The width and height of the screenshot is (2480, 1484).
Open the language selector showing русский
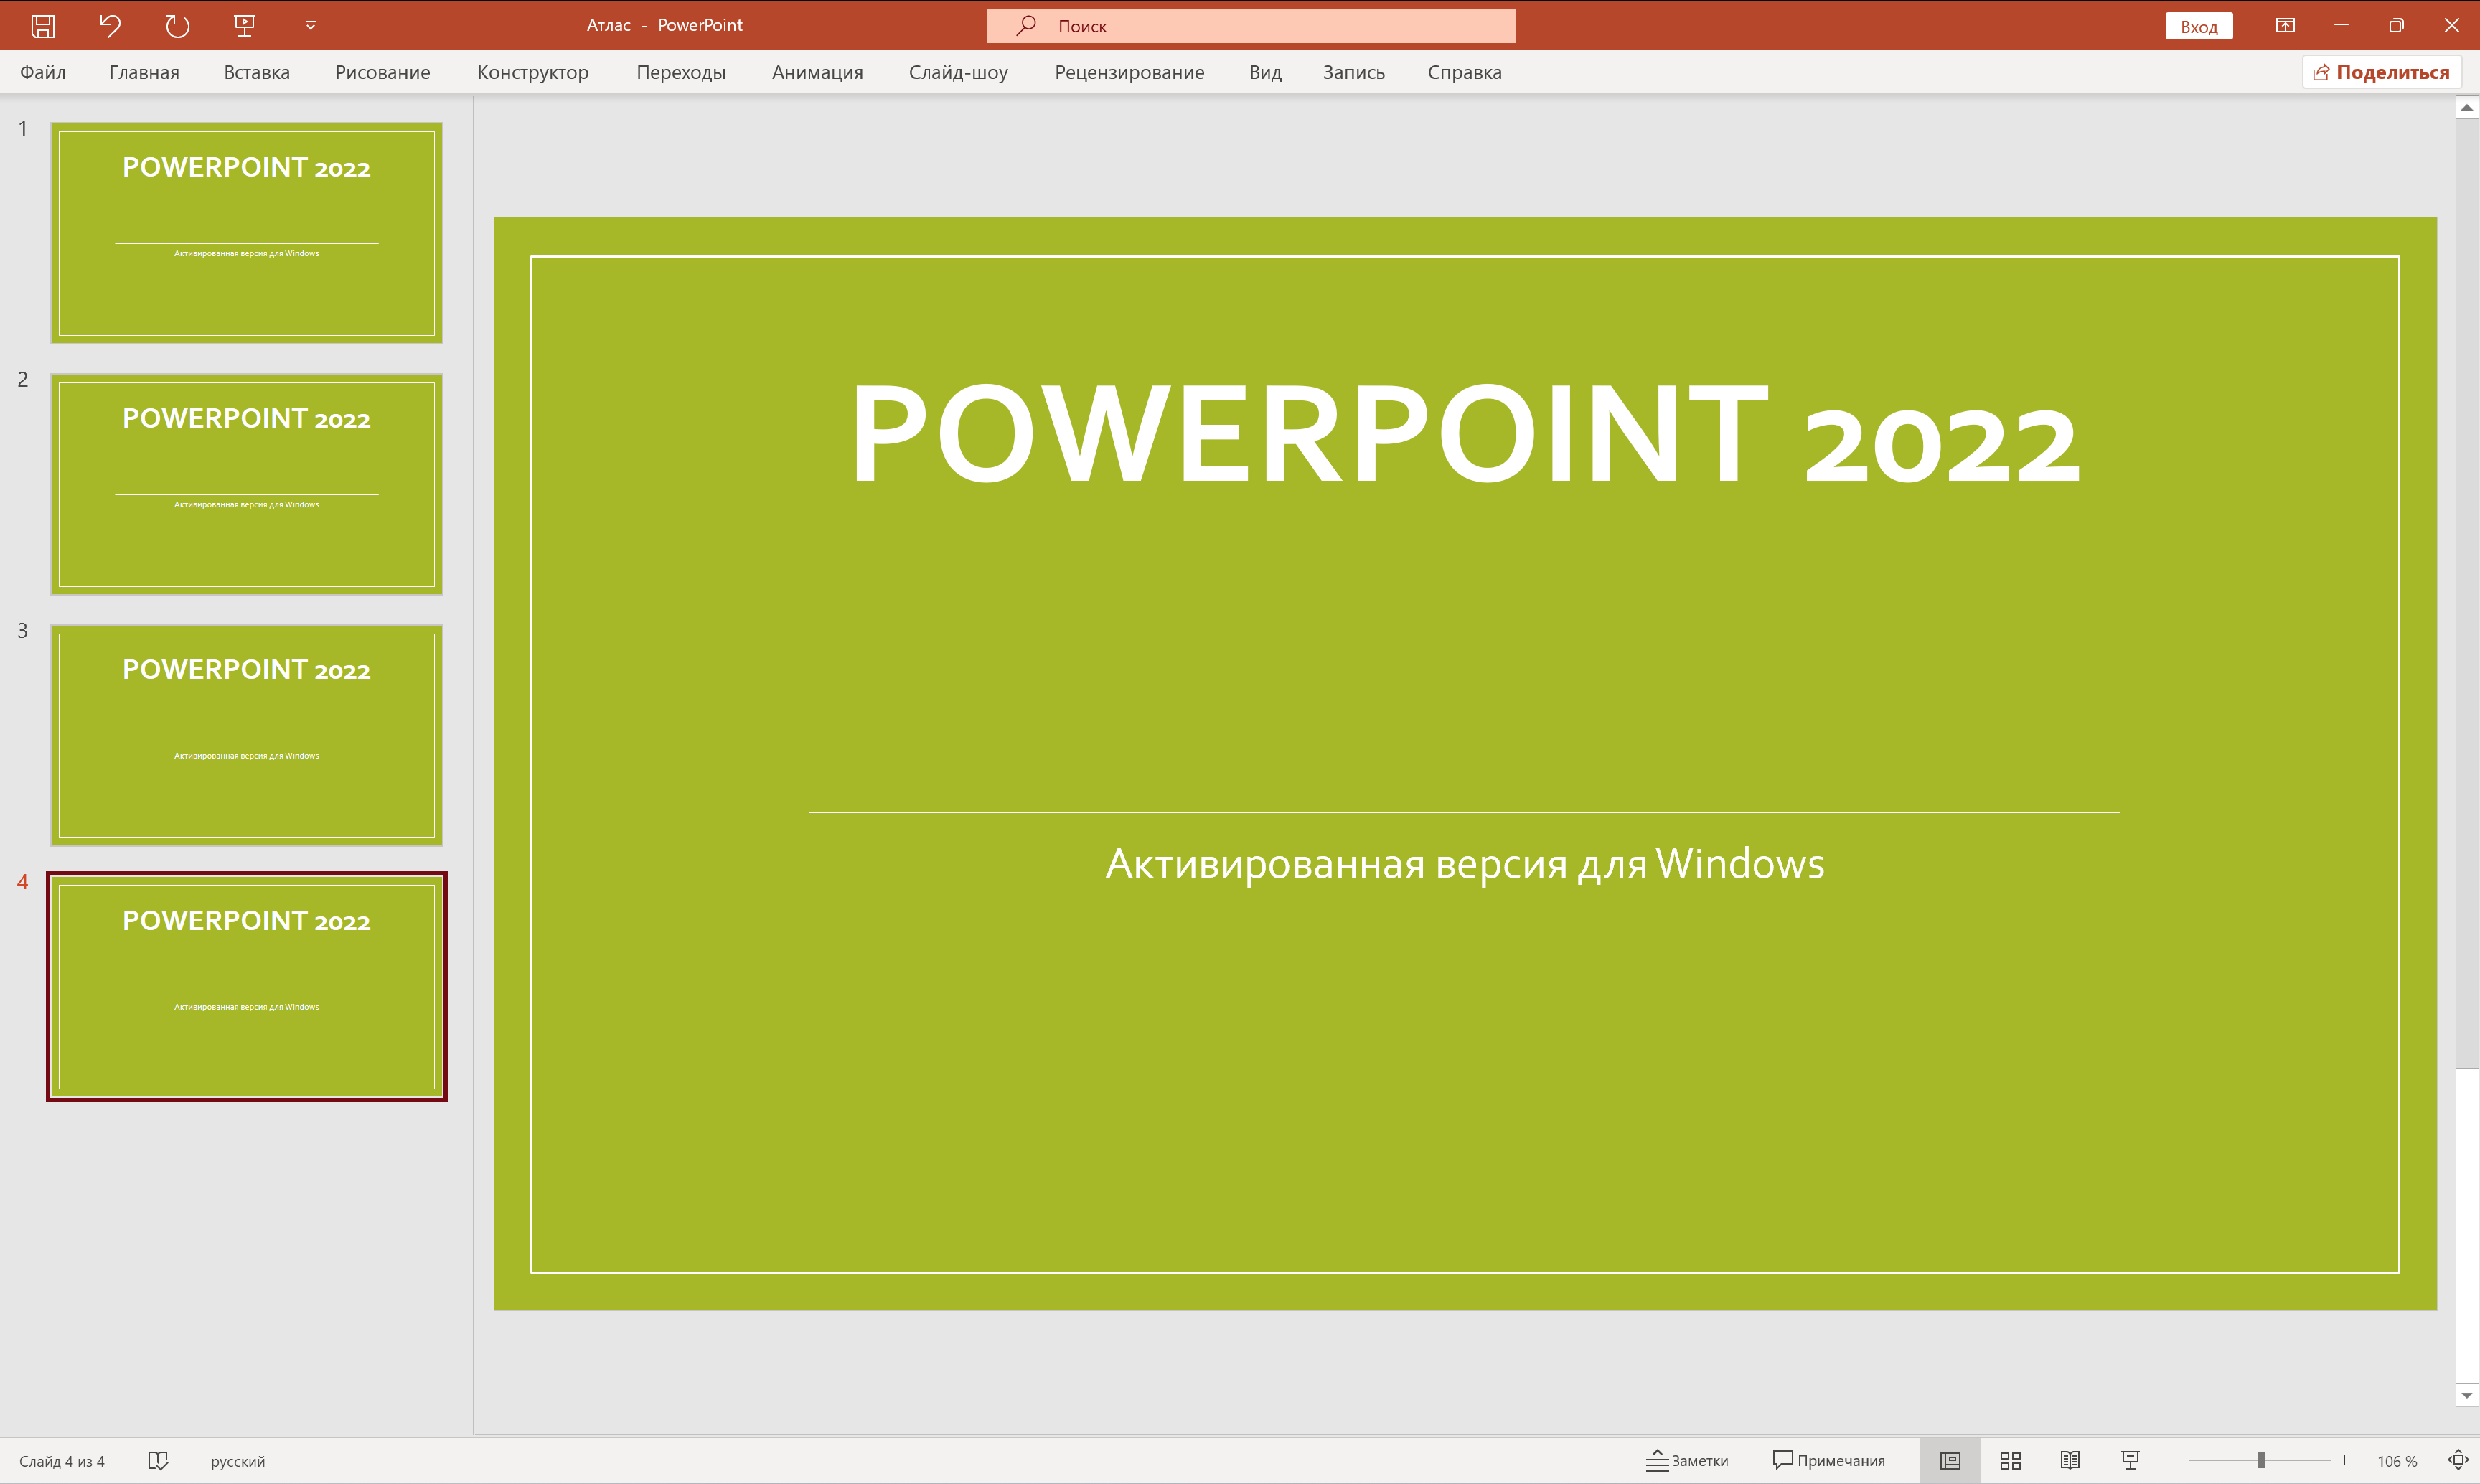tap(236, 1460)
